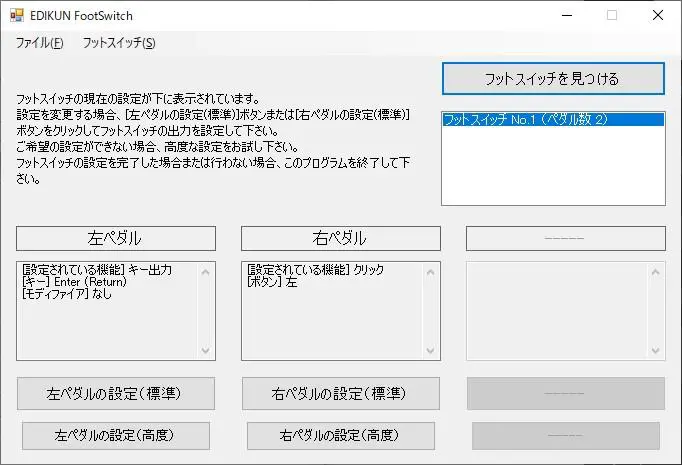The image size is (682, 465).
Task: Minimize the EDIKUN FootSwitch window
Action: (567, 15)
